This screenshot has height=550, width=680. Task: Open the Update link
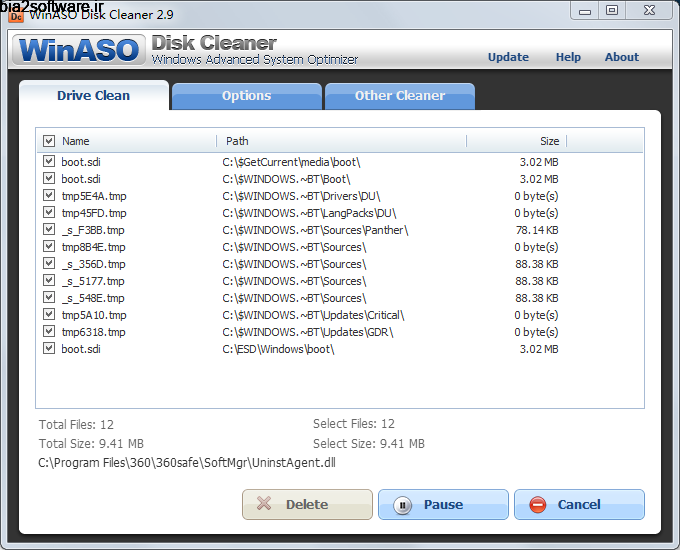(x=508, y=57)
